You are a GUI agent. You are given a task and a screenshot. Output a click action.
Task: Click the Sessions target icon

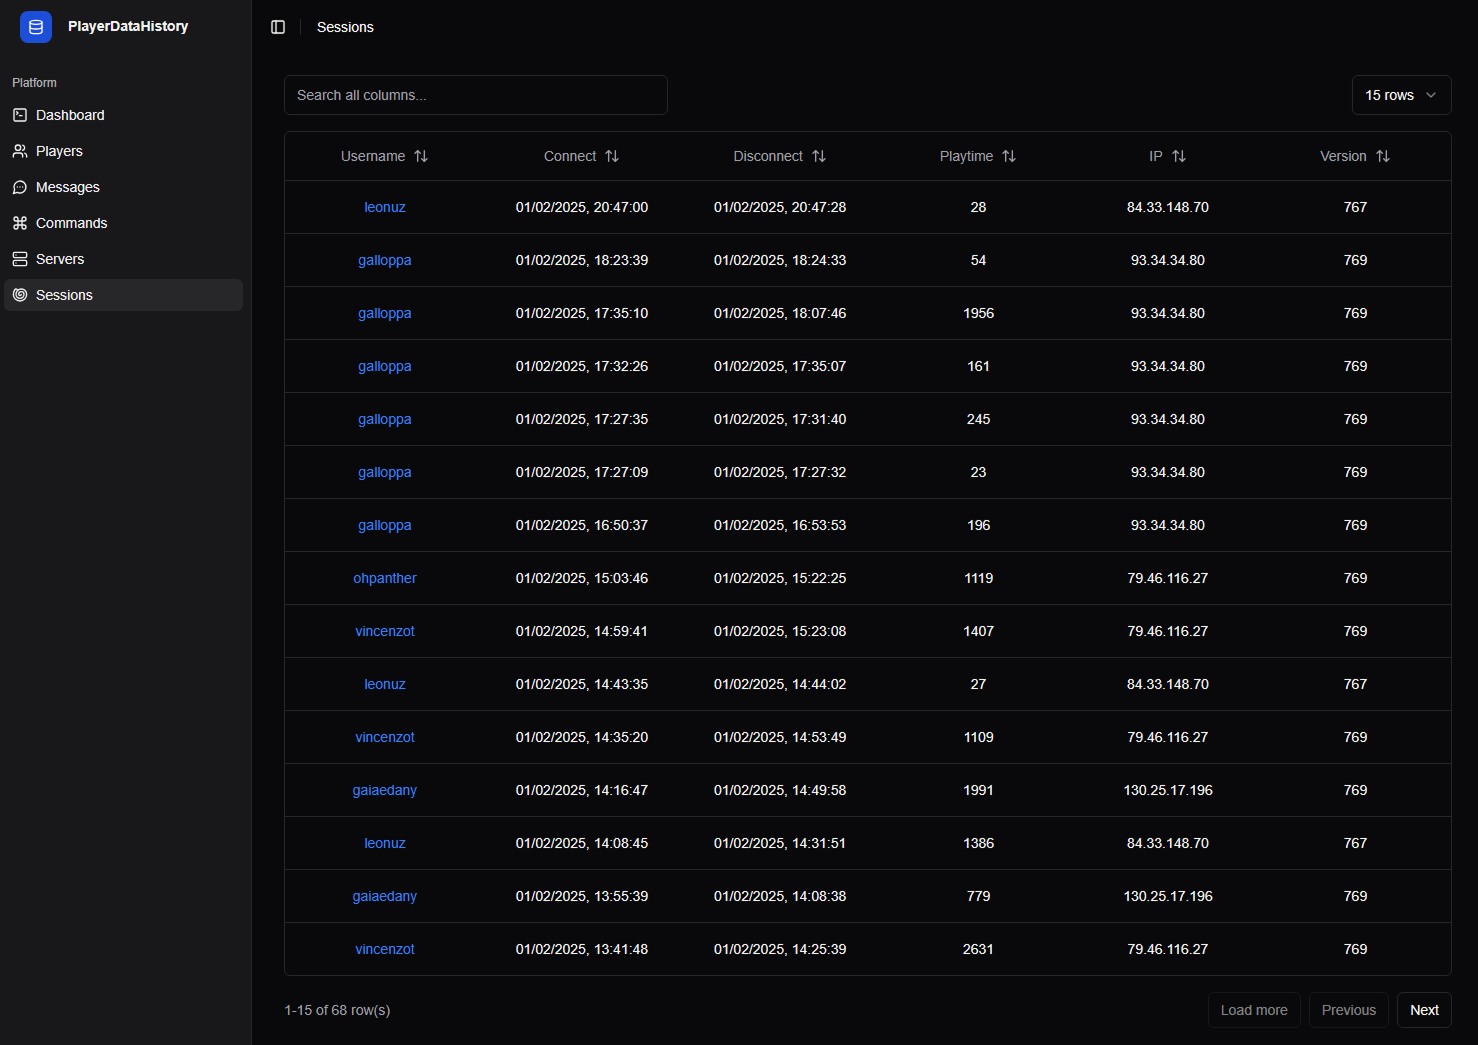[x=20, y=295]
